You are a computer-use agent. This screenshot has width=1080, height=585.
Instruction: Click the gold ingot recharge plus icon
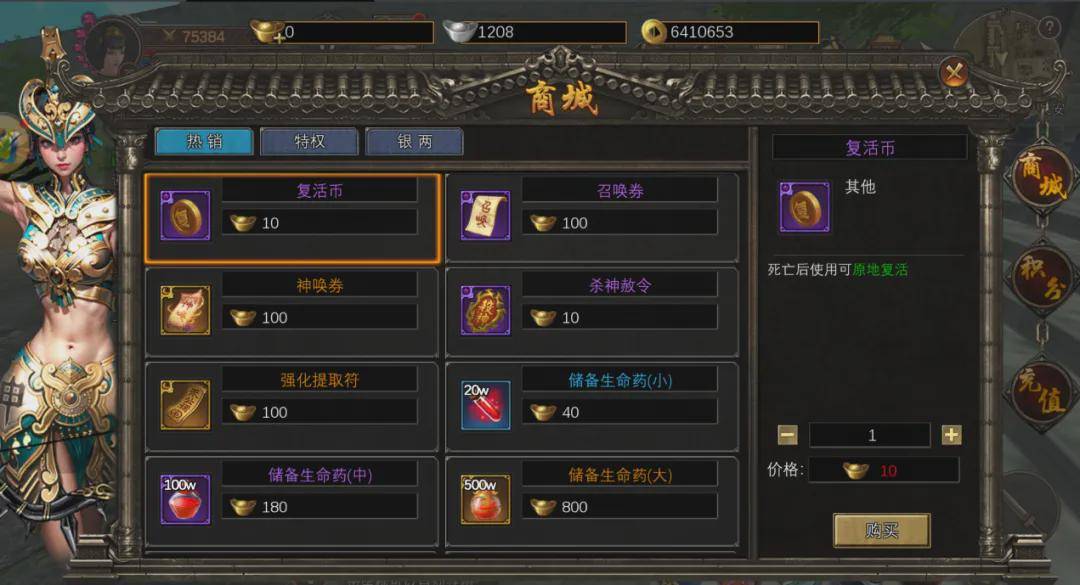[x=267, y=32]
